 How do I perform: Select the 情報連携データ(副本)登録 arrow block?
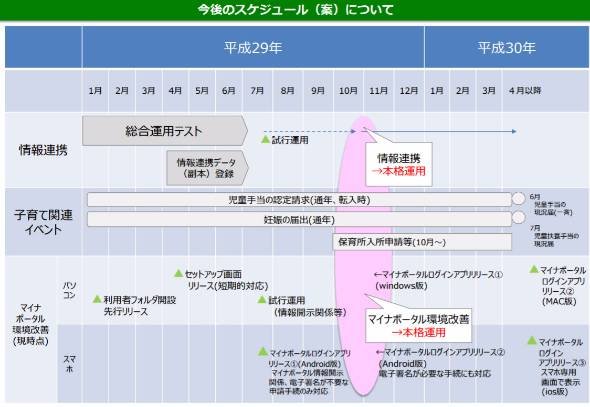207,168
